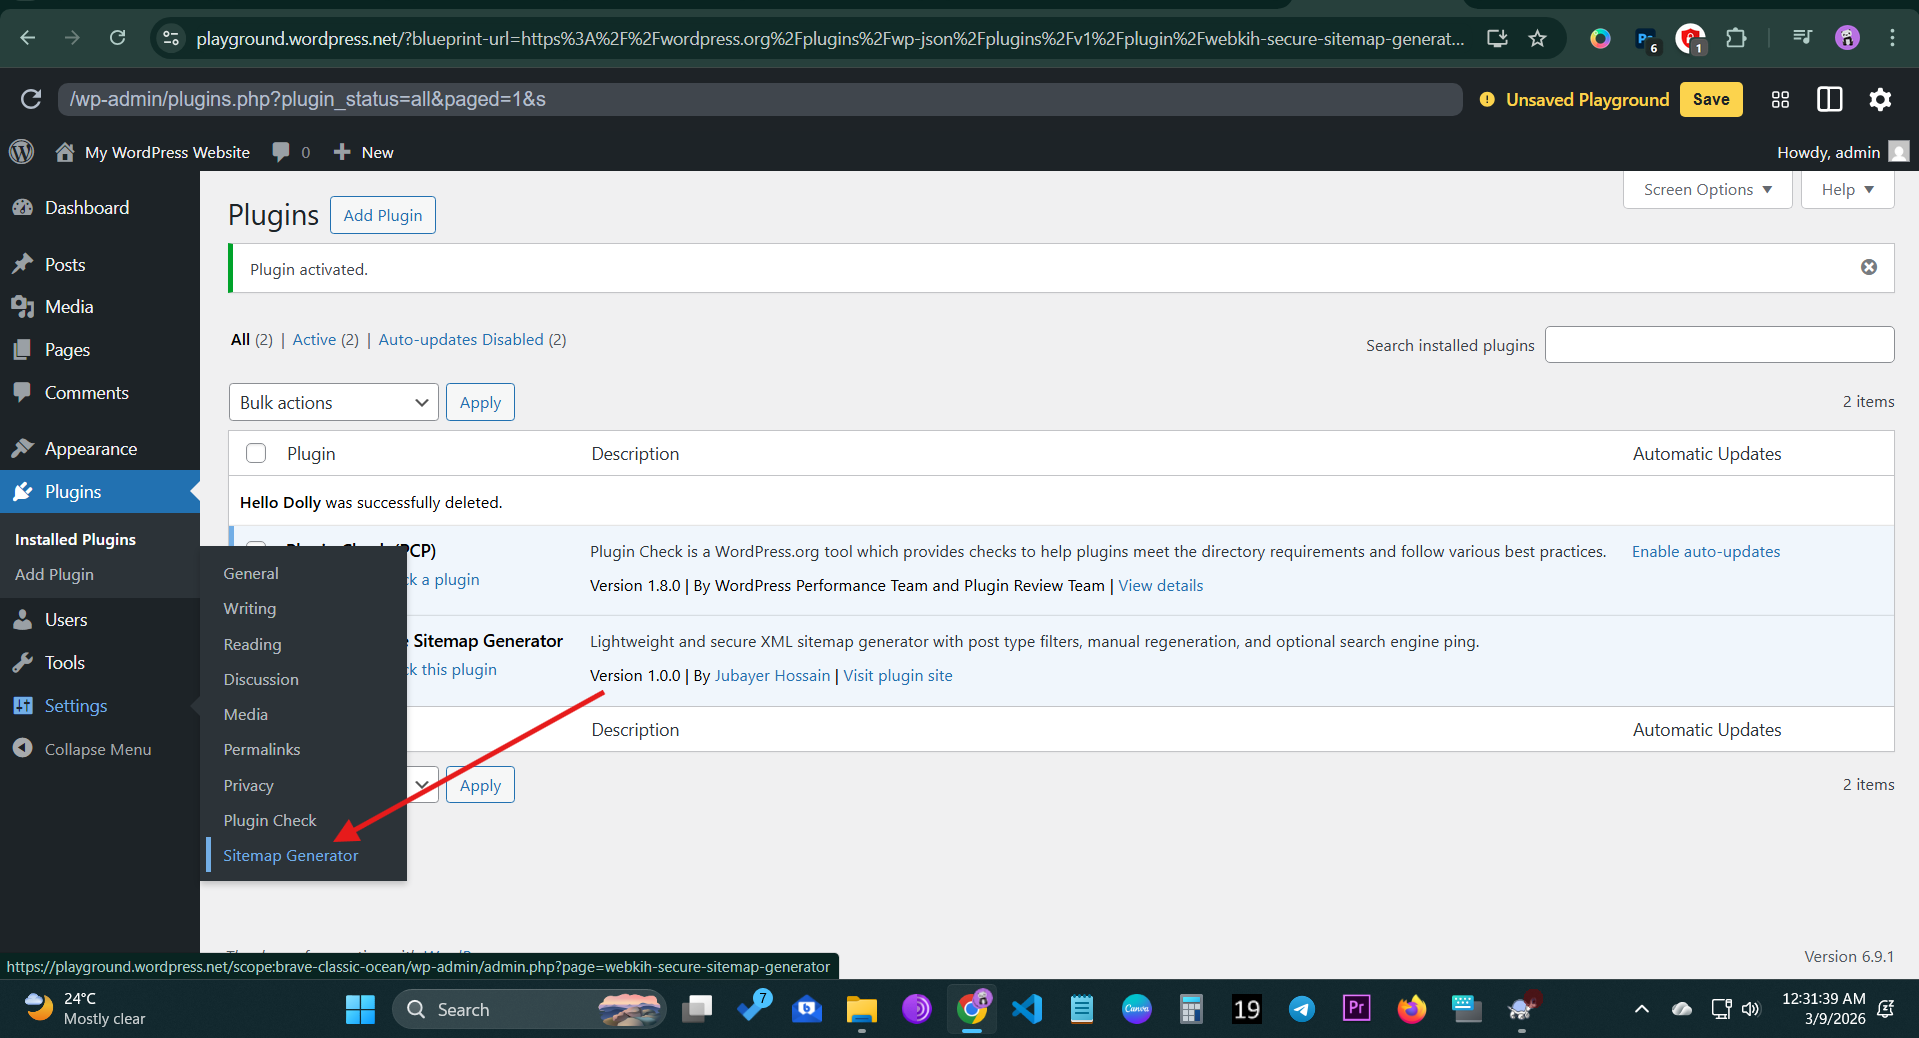Open Visual Studio Code from the taskbar

(x=1027, y=1009)
